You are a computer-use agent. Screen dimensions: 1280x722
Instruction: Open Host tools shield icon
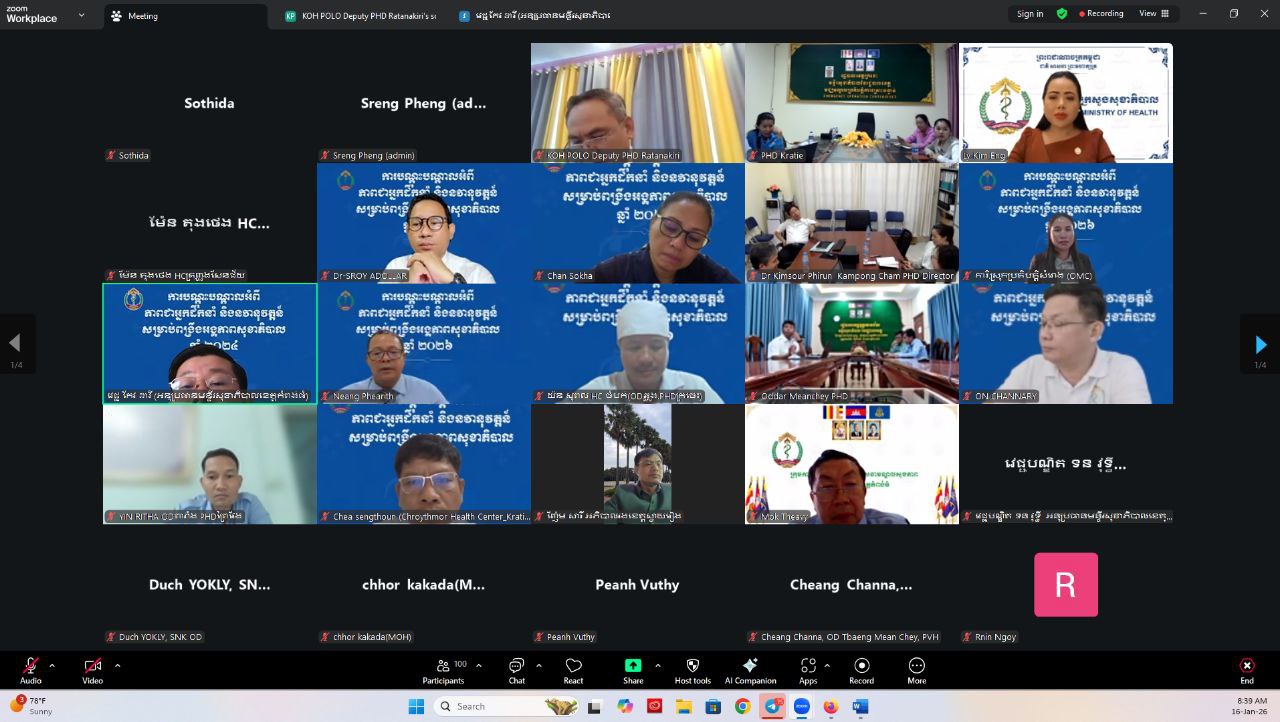(692, 667)
